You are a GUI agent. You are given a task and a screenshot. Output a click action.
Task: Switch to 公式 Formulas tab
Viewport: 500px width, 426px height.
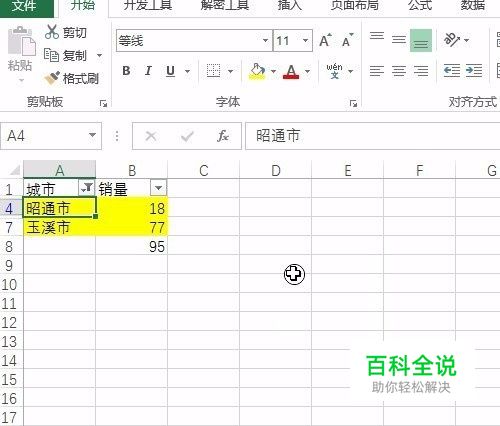point(420,5)
